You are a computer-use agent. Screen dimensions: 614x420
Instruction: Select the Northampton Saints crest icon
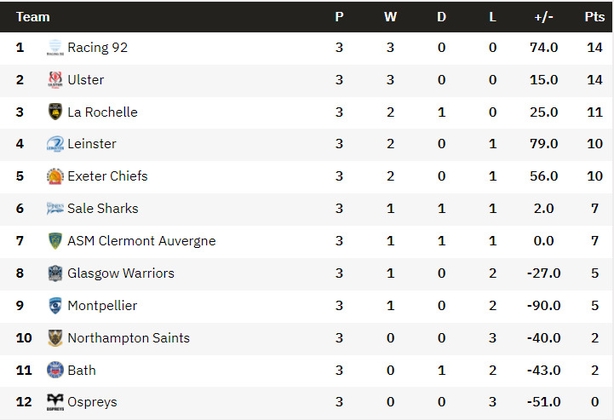pyautogui.click(x=55, y=338)
